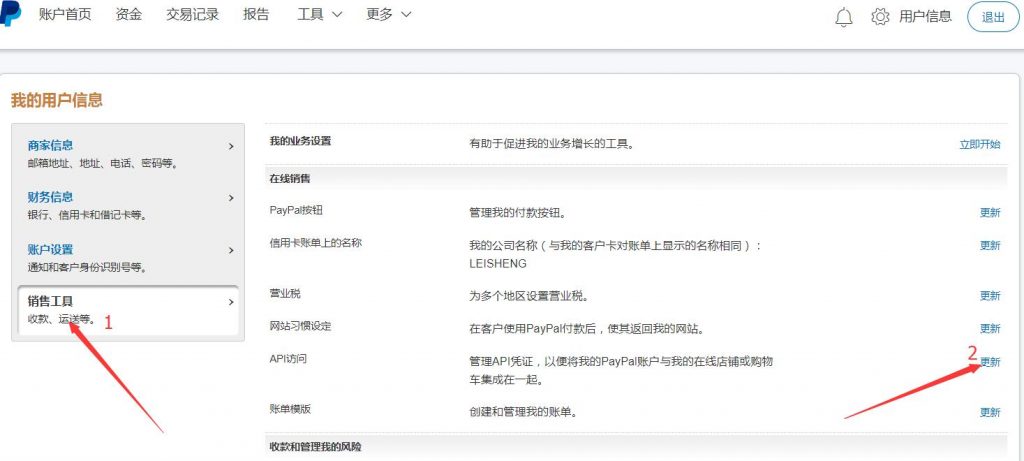Viewport: 1024px width, 461px height.
Task: Open 财务信息 sidebar section
Action: pyautogui.click(x=126, y=205)
